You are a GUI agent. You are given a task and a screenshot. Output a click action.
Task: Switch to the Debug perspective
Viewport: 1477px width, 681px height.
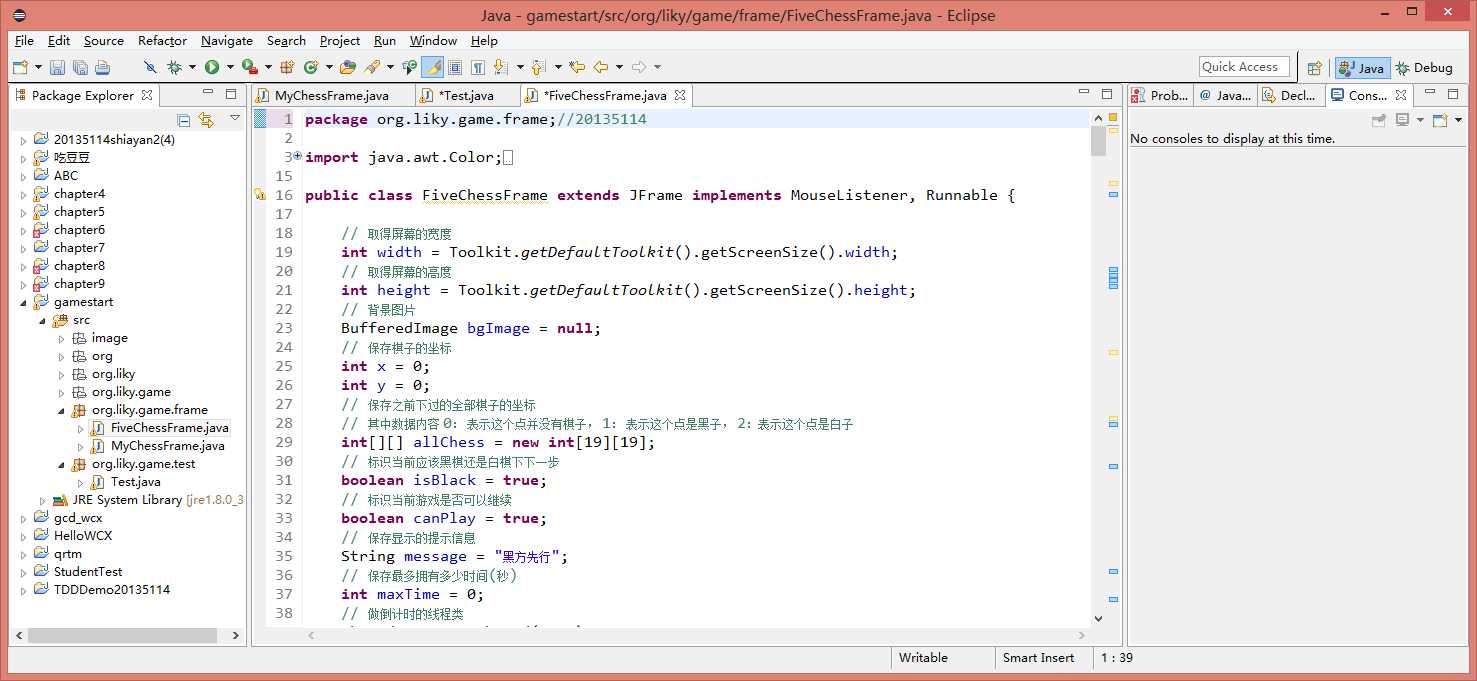click(x=1424, y=68)
